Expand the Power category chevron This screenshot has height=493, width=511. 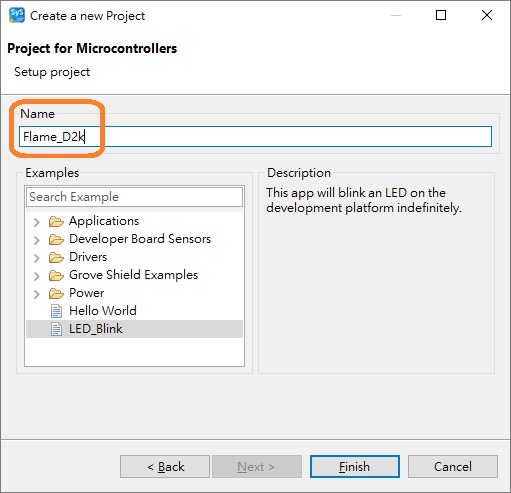[37, 294]
